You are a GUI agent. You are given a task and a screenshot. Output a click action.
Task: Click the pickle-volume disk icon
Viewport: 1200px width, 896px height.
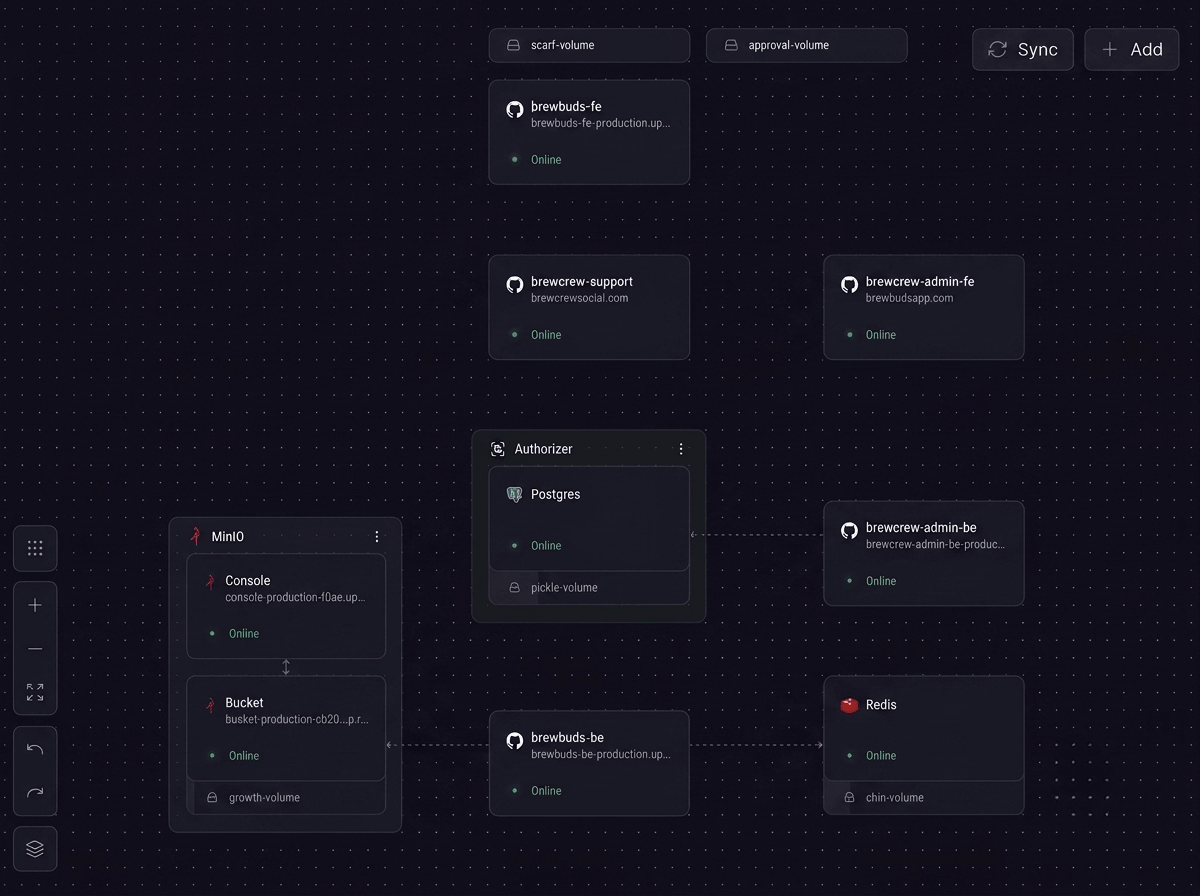pos(515,588)
